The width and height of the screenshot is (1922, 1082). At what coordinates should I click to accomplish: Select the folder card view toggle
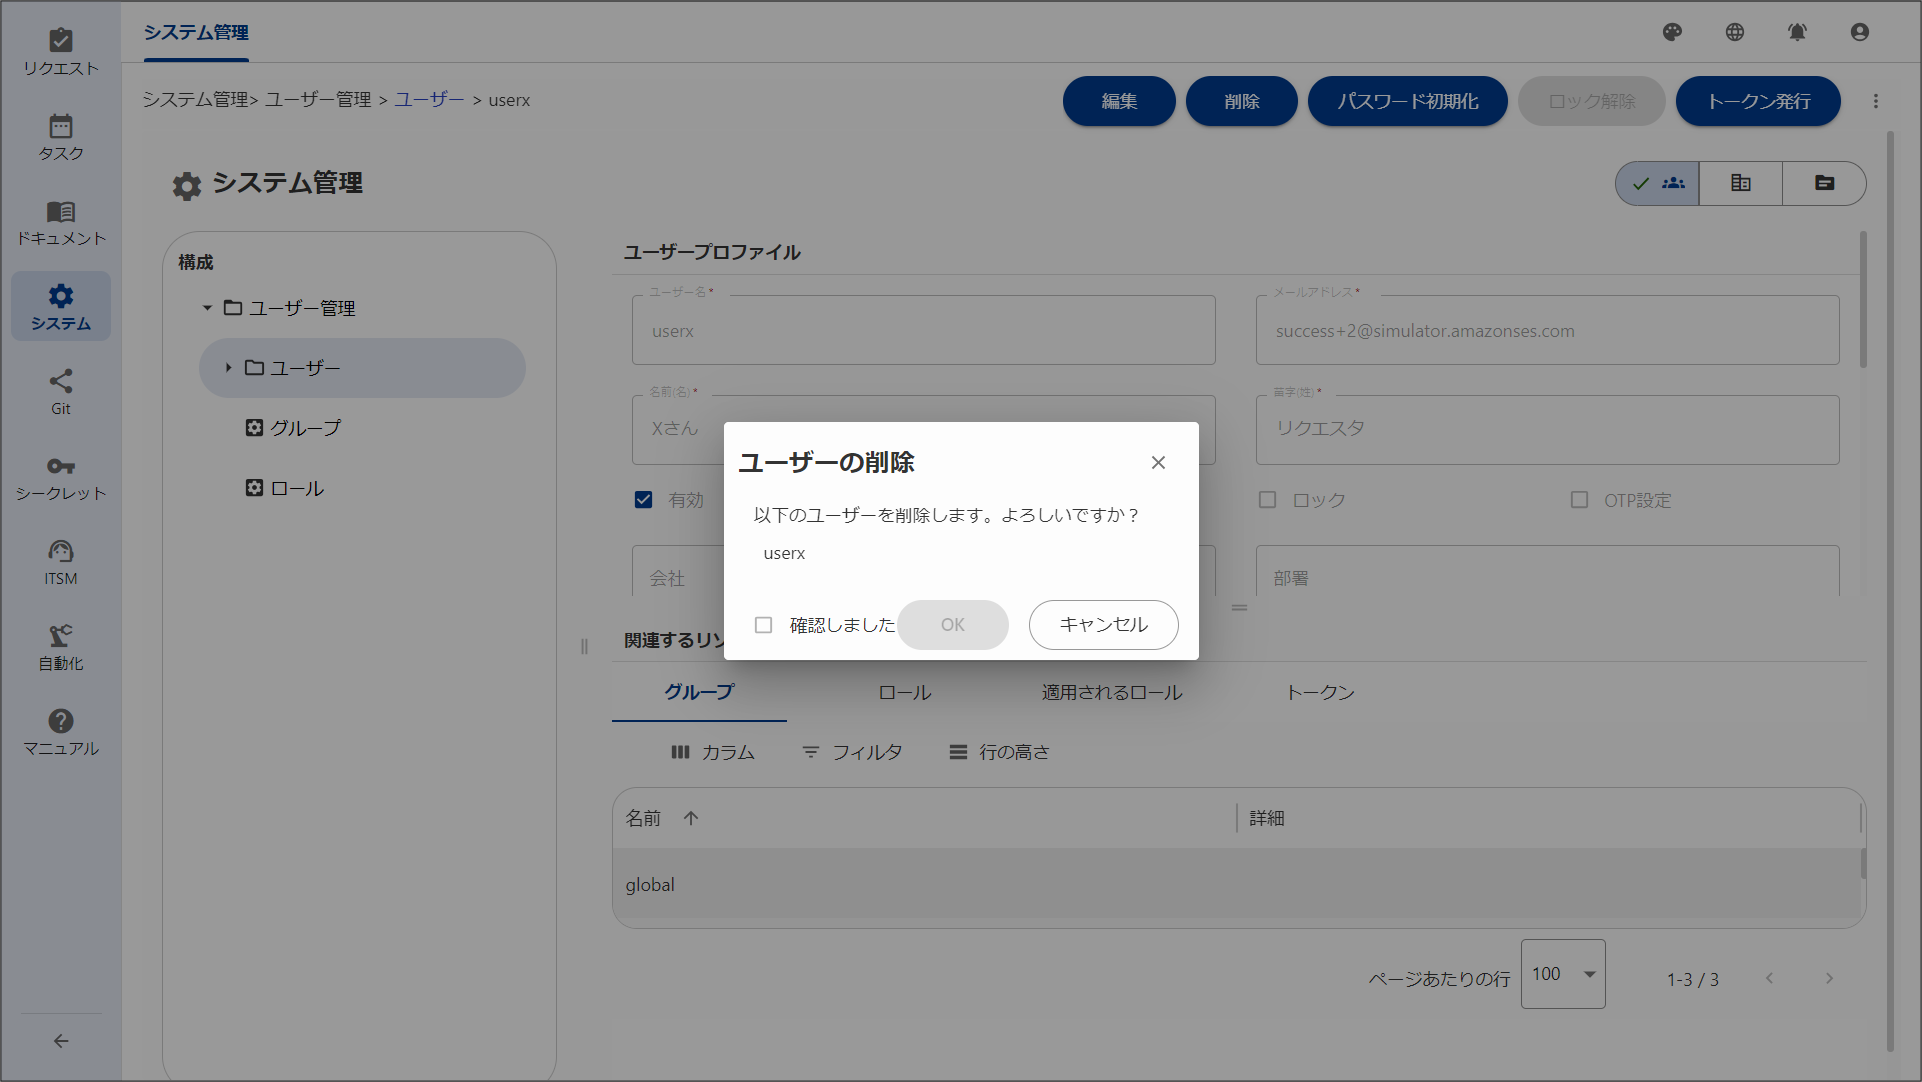point(1825,183)
